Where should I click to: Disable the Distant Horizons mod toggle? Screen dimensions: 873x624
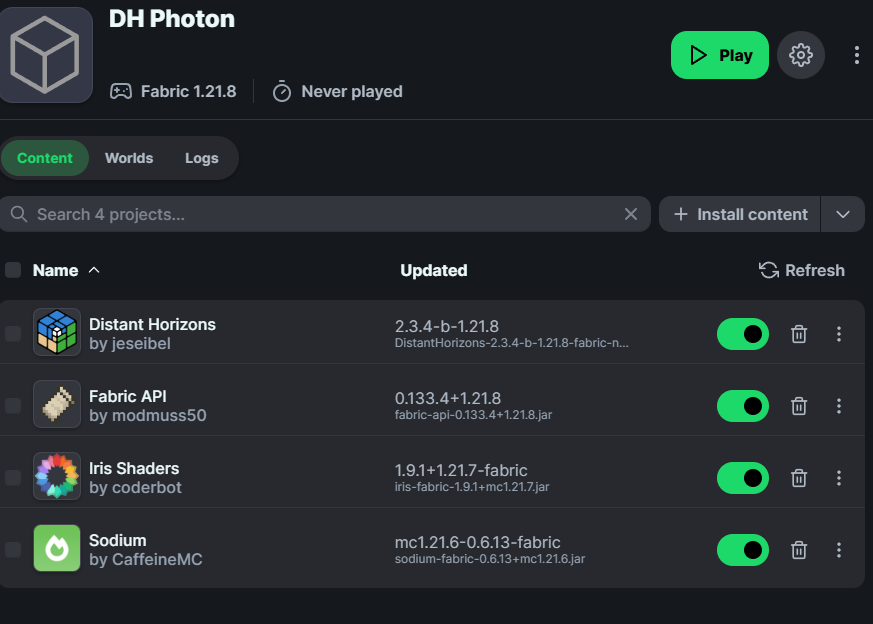pyautogui.click(x=743, y=334)
